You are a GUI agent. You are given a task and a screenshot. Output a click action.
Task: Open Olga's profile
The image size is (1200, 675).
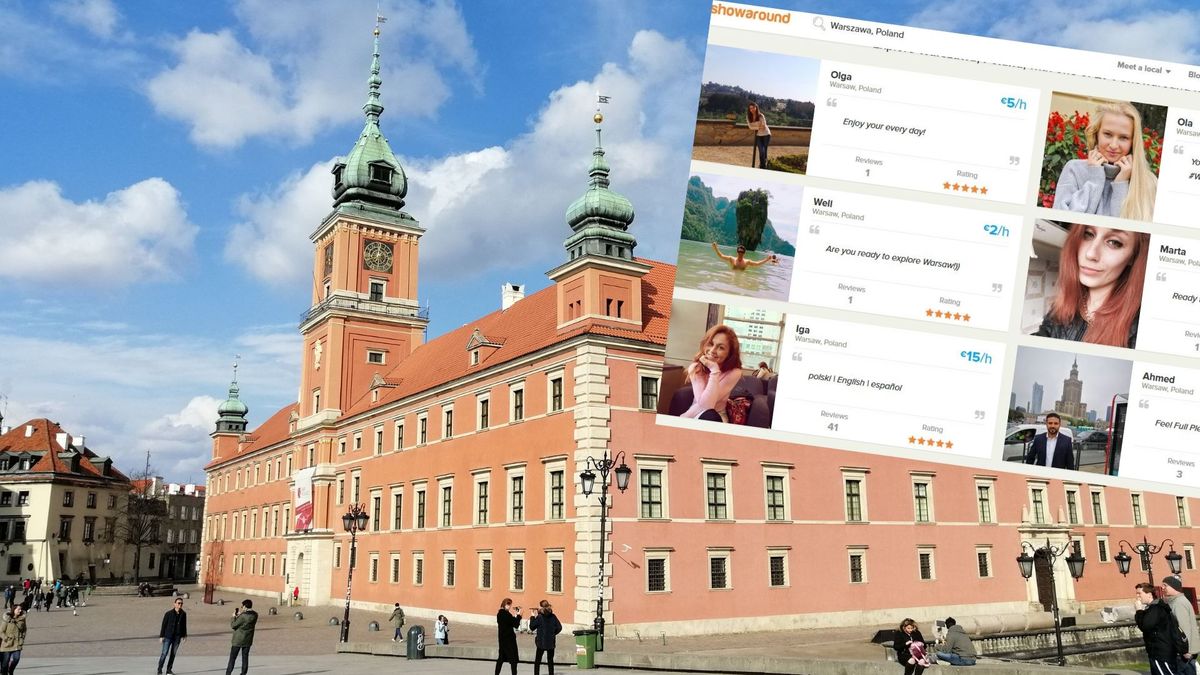coord(842,76)
